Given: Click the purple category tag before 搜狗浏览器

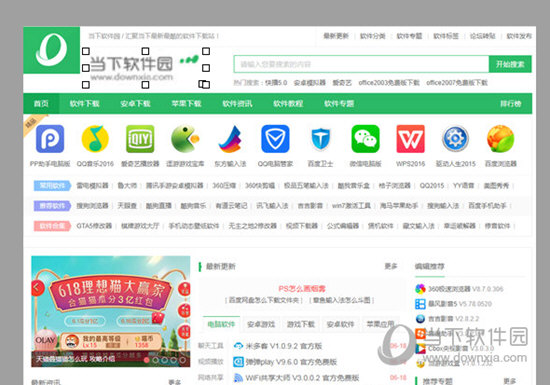Looking at the screenshot, I should click(x=52, y=205).
